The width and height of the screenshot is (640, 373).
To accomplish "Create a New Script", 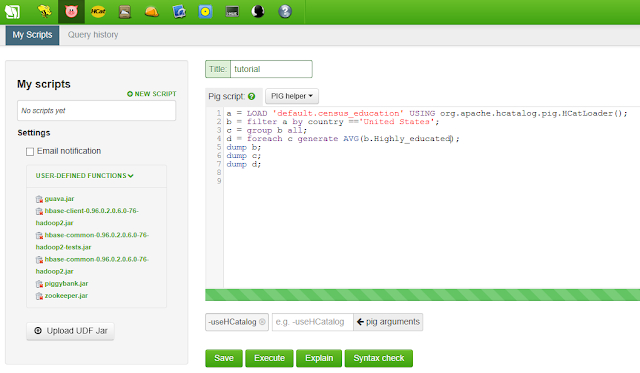I will tap(152, 94).
